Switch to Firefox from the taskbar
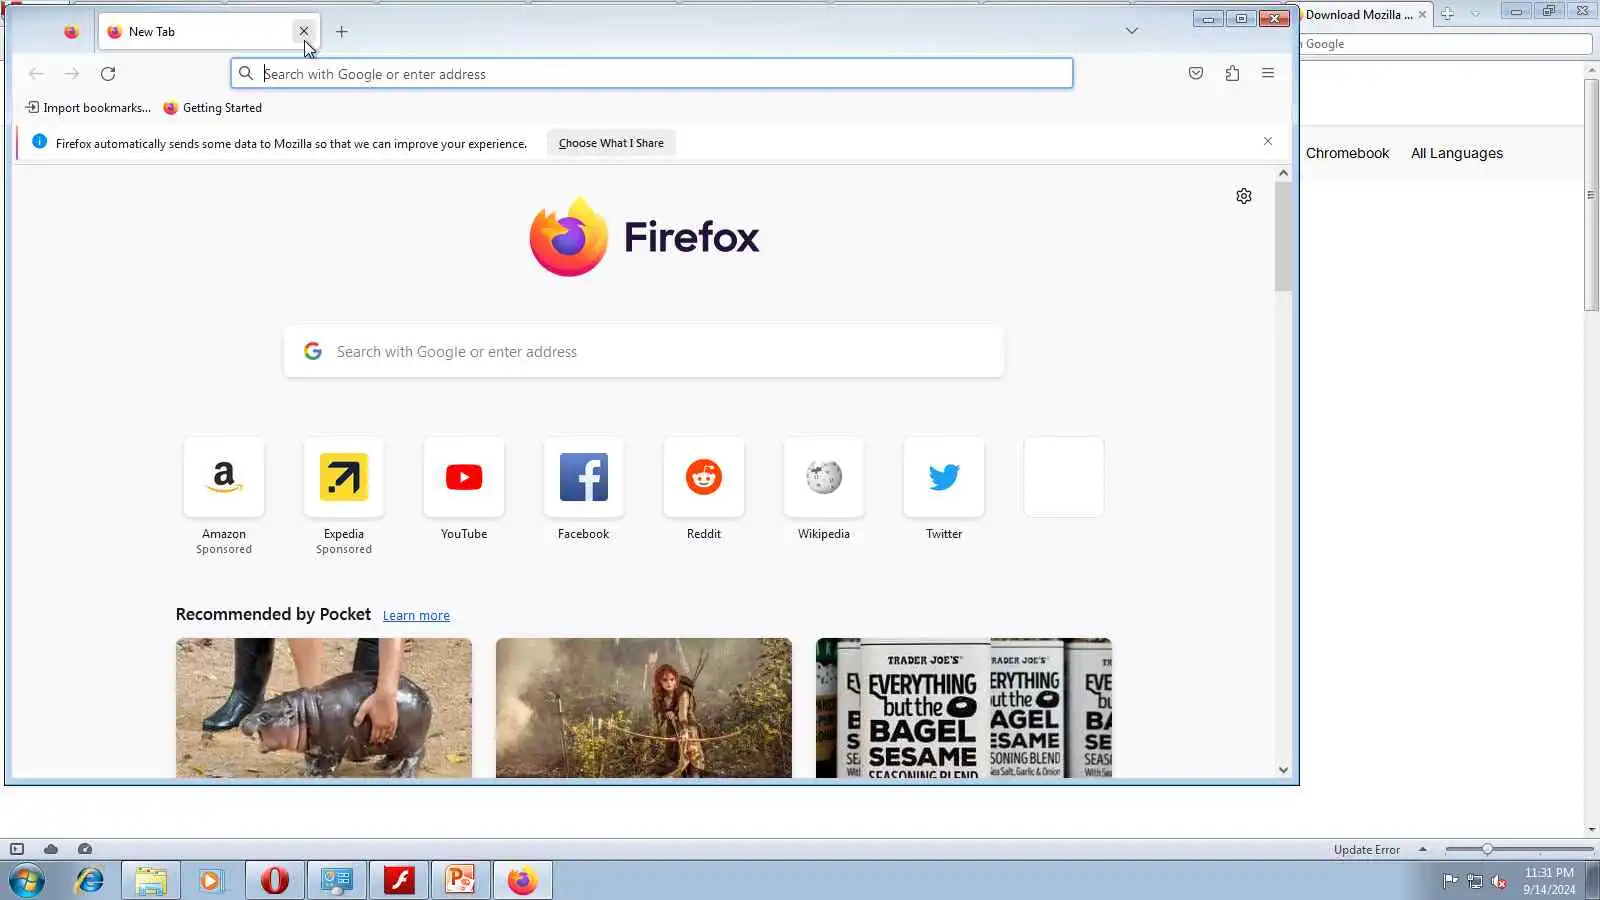 pos(522,881)
